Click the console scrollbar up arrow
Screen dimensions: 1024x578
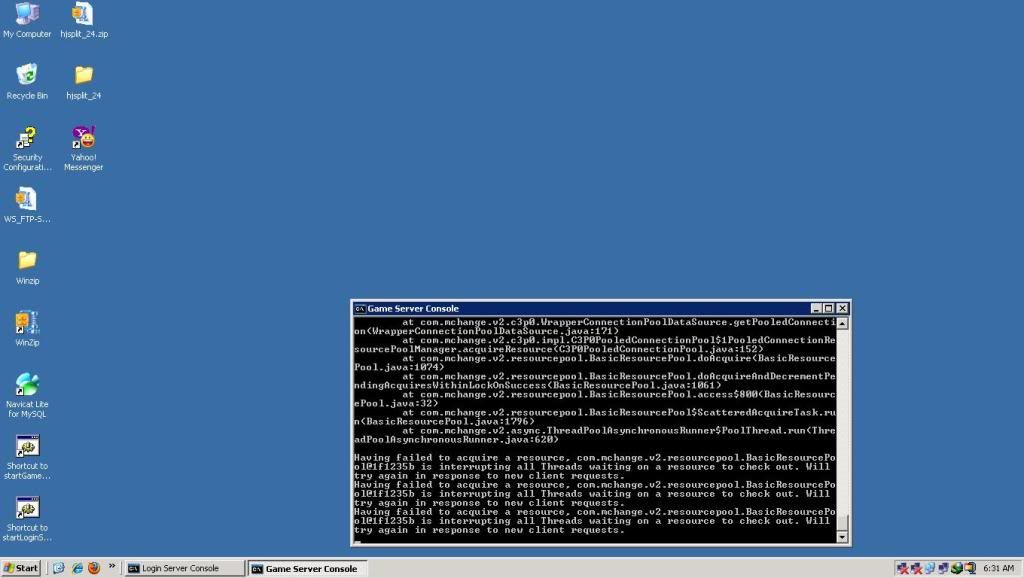click(842, 323)
